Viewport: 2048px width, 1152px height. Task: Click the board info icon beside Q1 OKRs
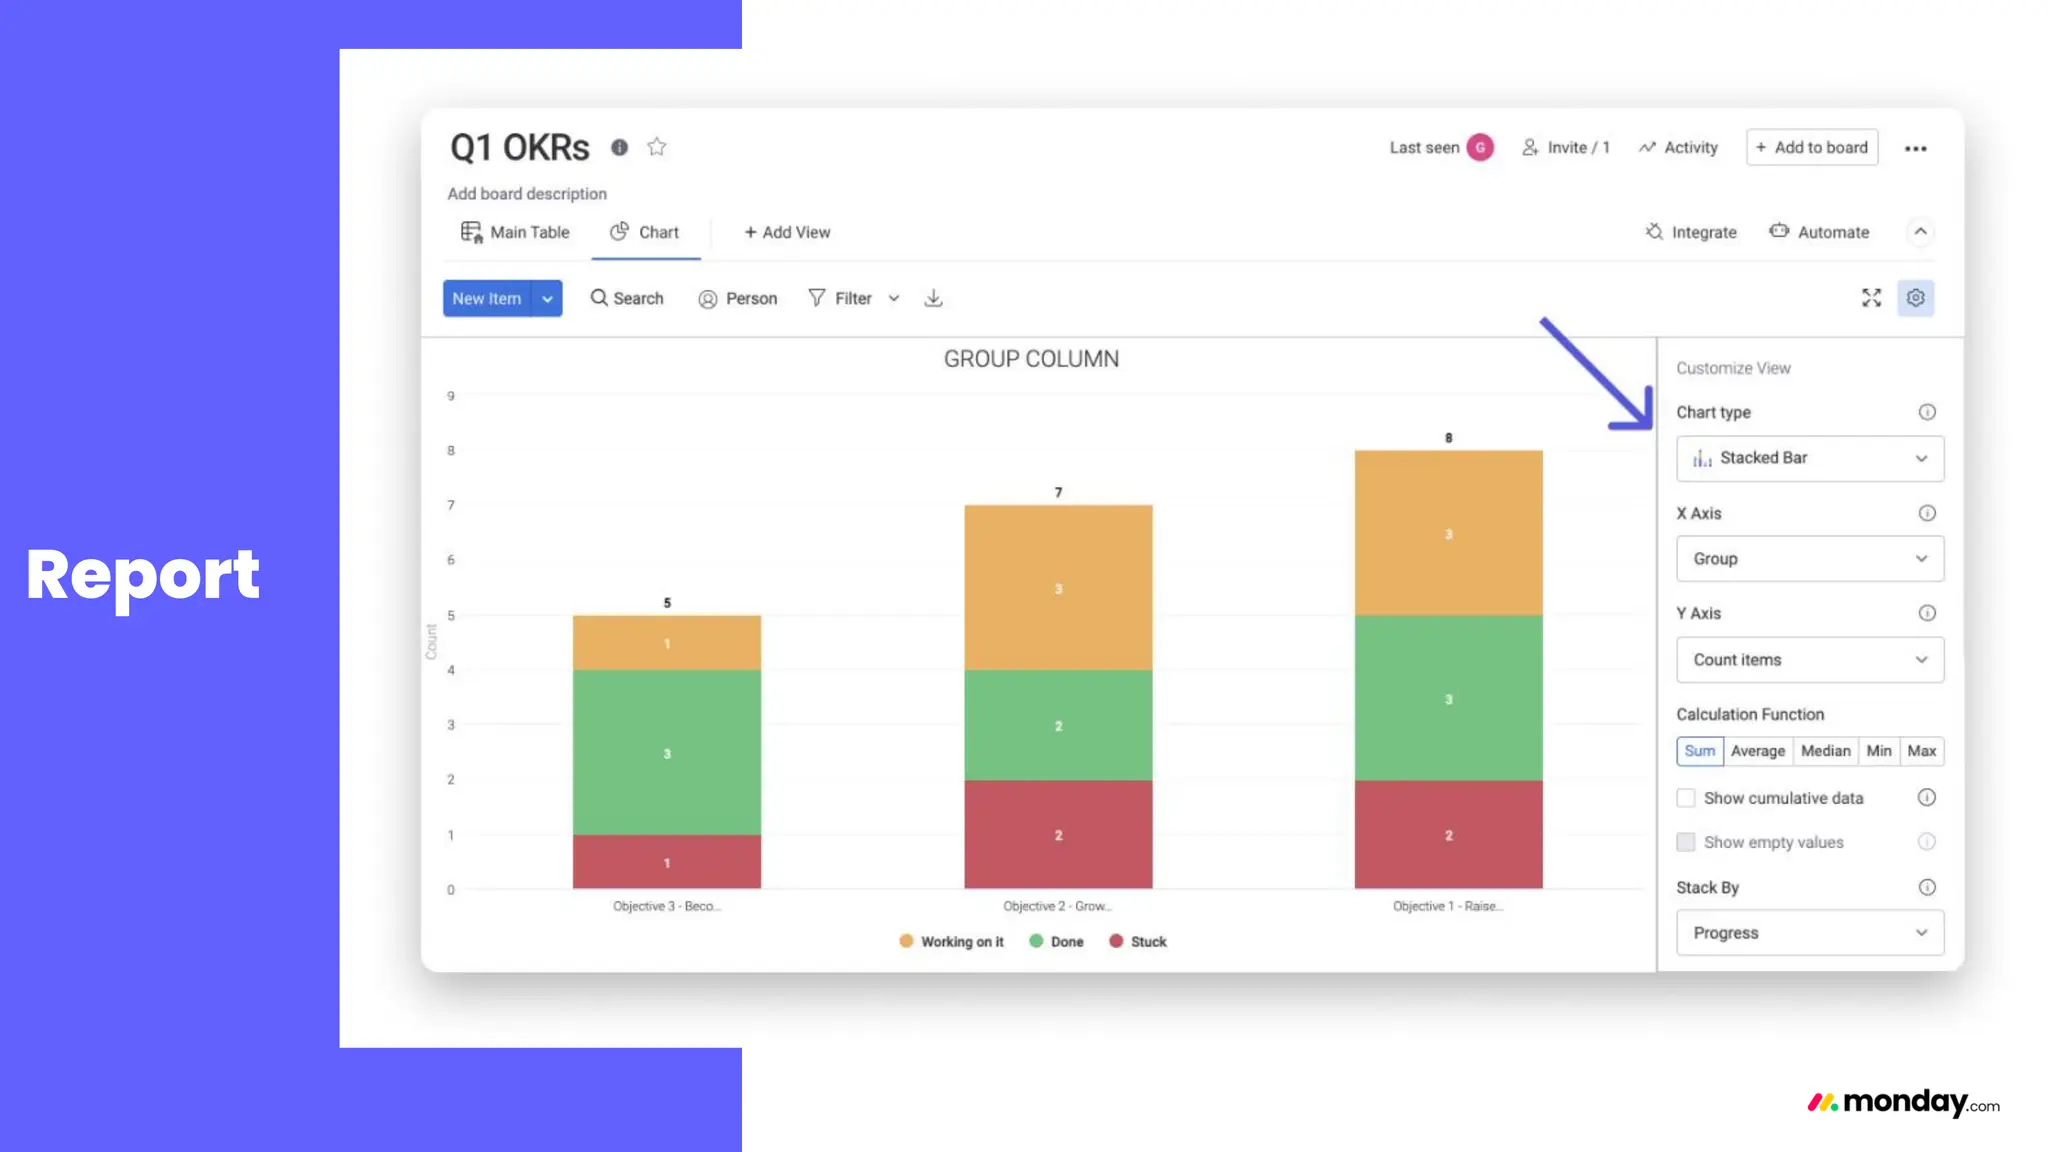click(x=620, y=148)
